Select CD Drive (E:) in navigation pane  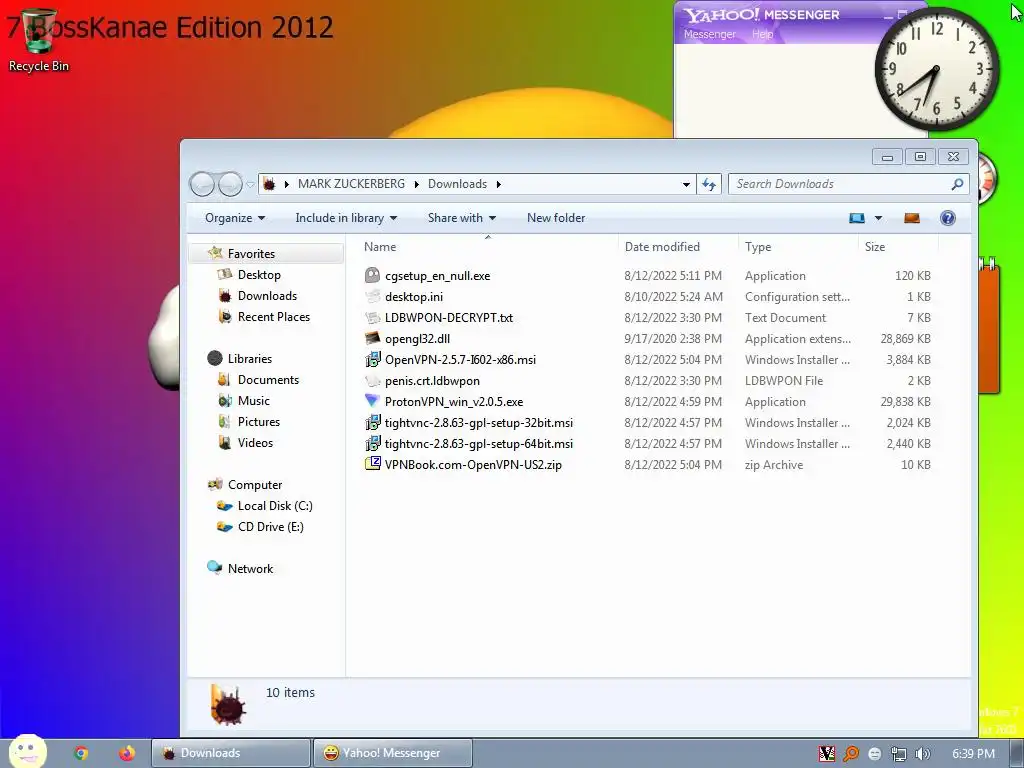coord(270,526)
